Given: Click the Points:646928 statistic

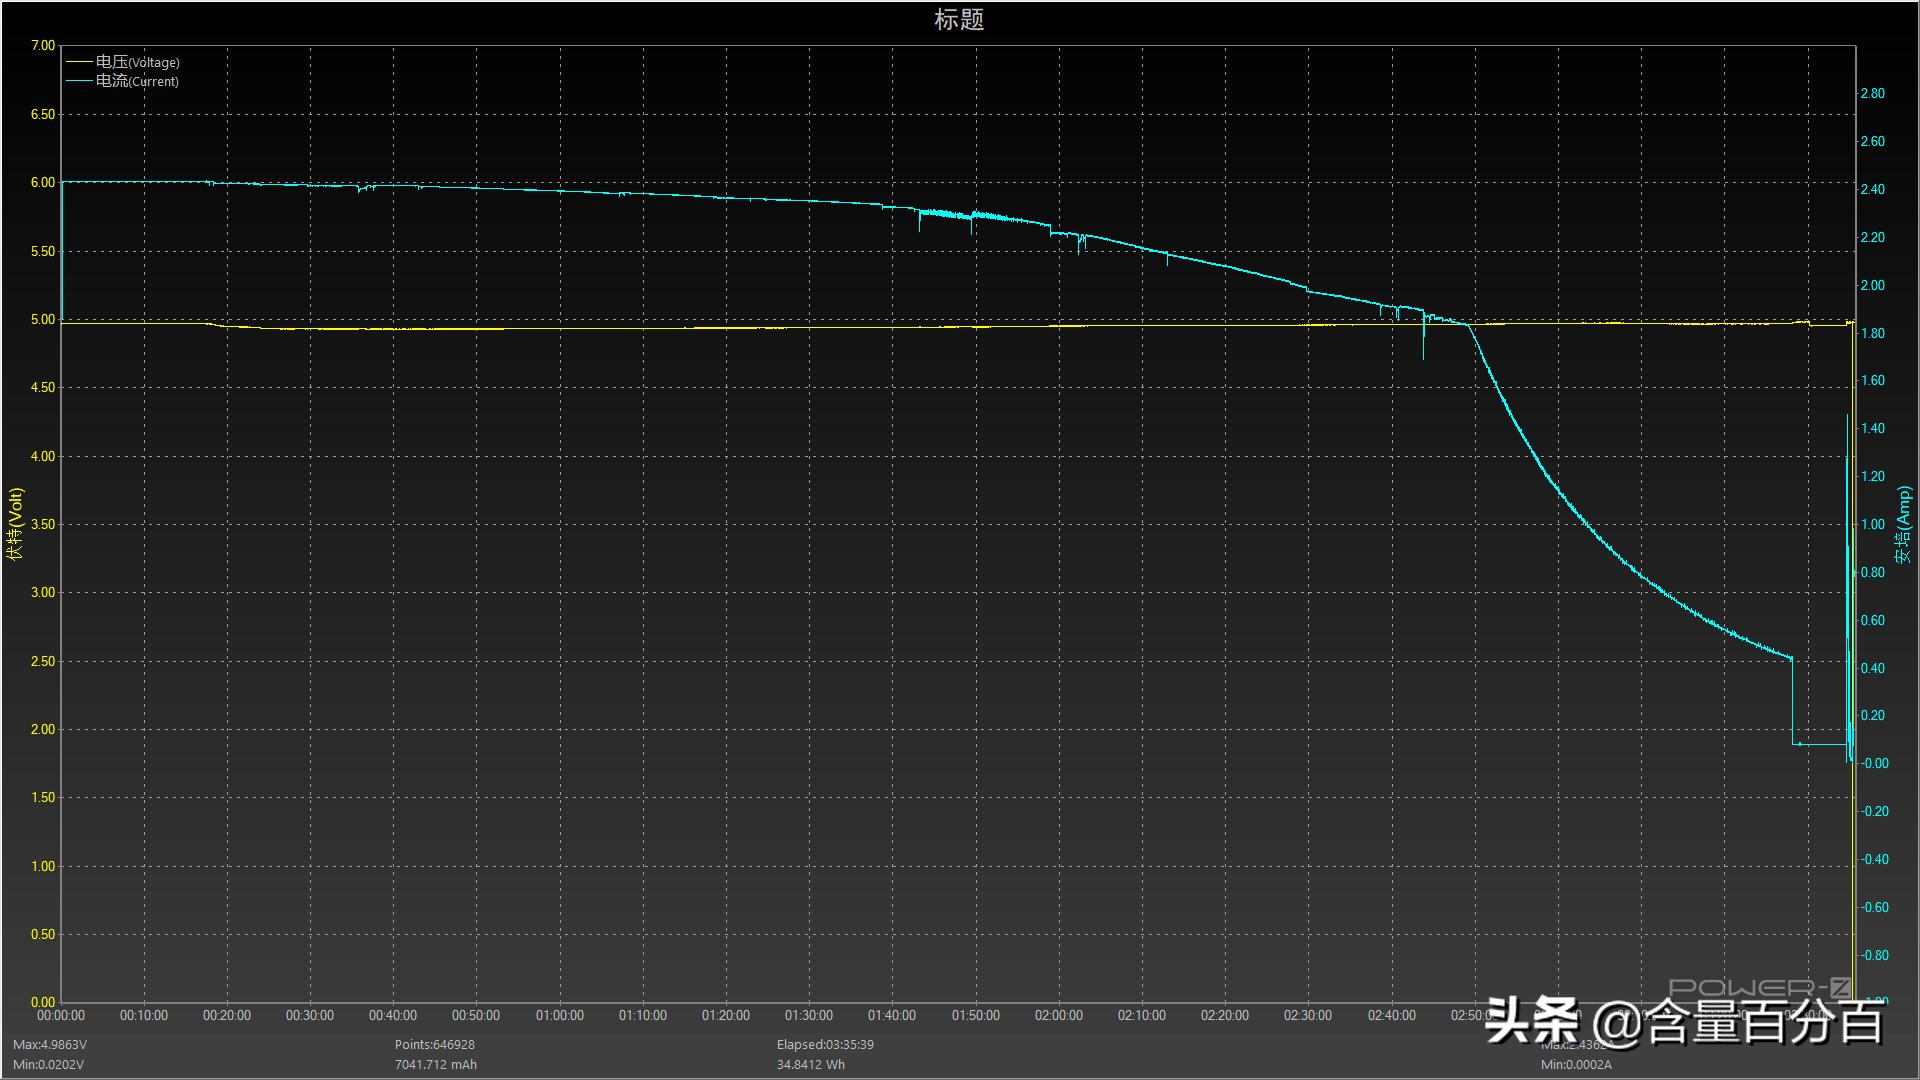Looking at the screenshot, I should tap(434, 1044).
